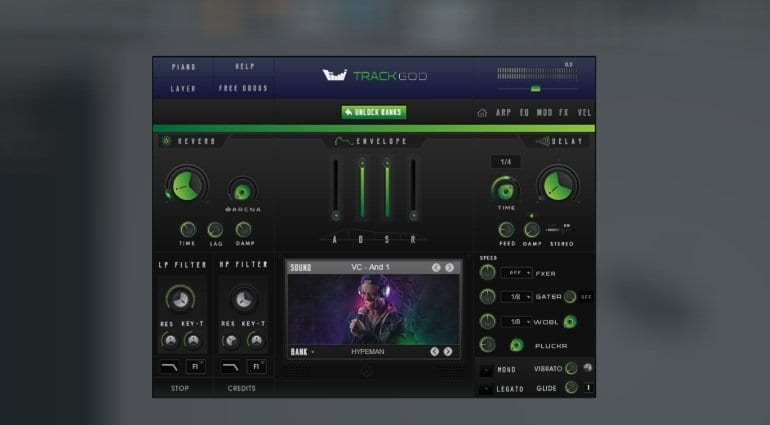The width and height of the screenshot is (770, 425).
Task: Switch to the EQ tab
Action: coord(524,113)
